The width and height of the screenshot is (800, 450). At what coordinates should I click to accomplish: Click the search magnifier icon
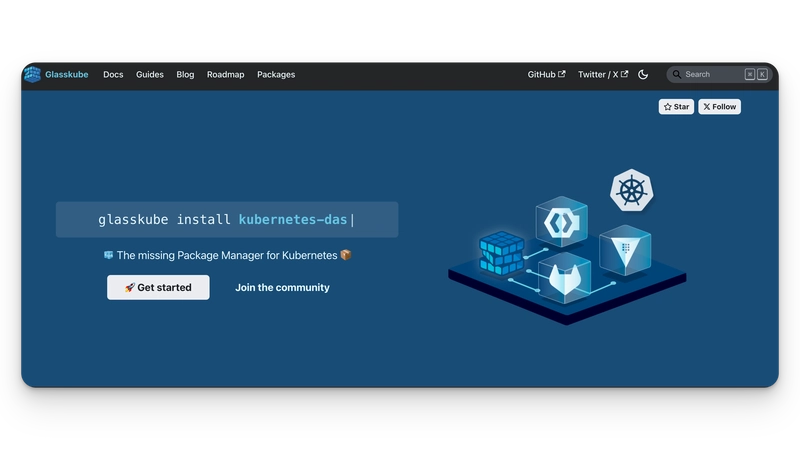click(677, 74)
